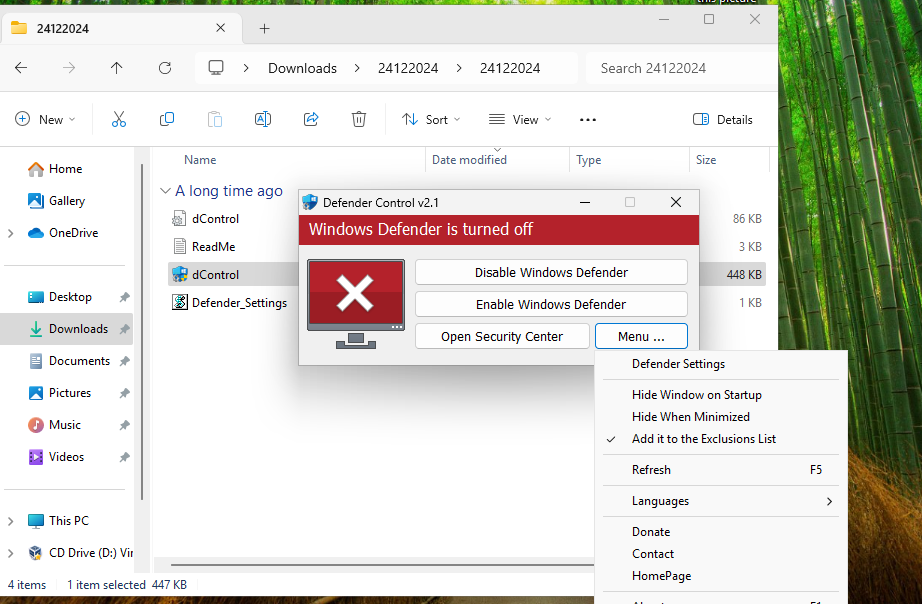Click the Defender Control title bar shield icon

310,203
